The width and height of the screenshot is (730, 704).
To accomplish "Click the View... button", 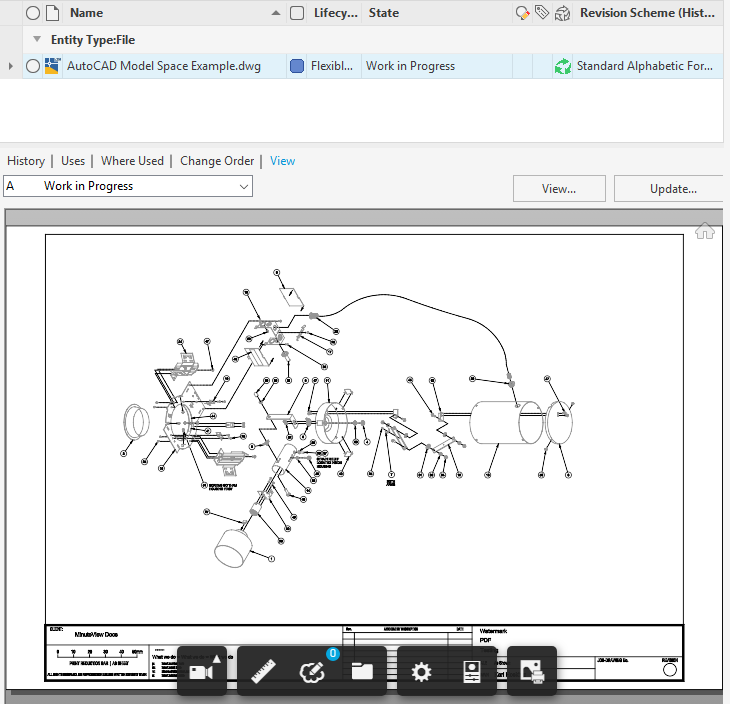I will coord(559,189).
